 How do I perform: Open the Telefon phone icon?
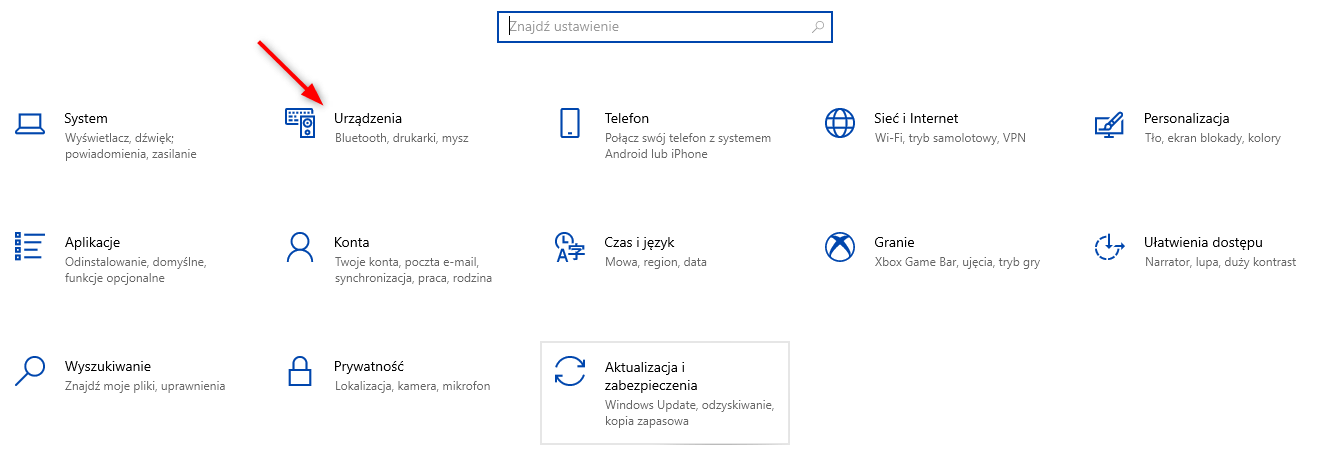tap(570, 124)
